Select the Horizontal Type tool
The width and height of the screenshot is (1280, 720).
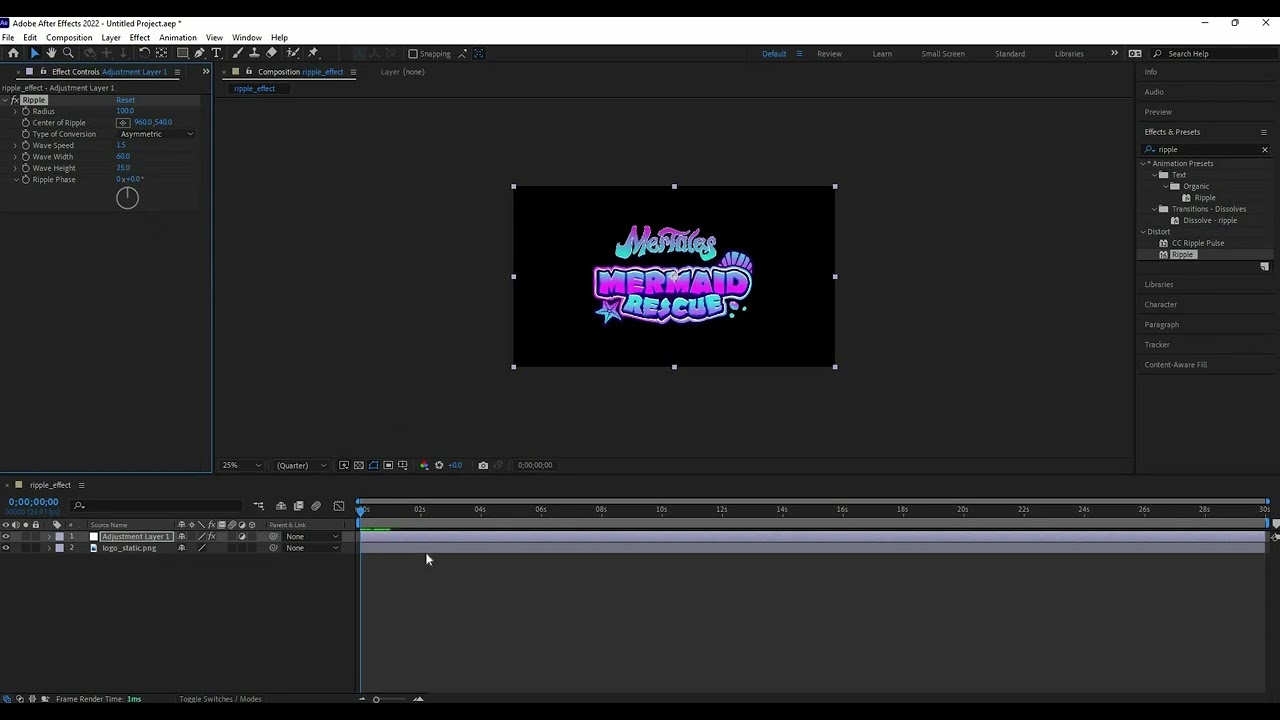(216, 53)
